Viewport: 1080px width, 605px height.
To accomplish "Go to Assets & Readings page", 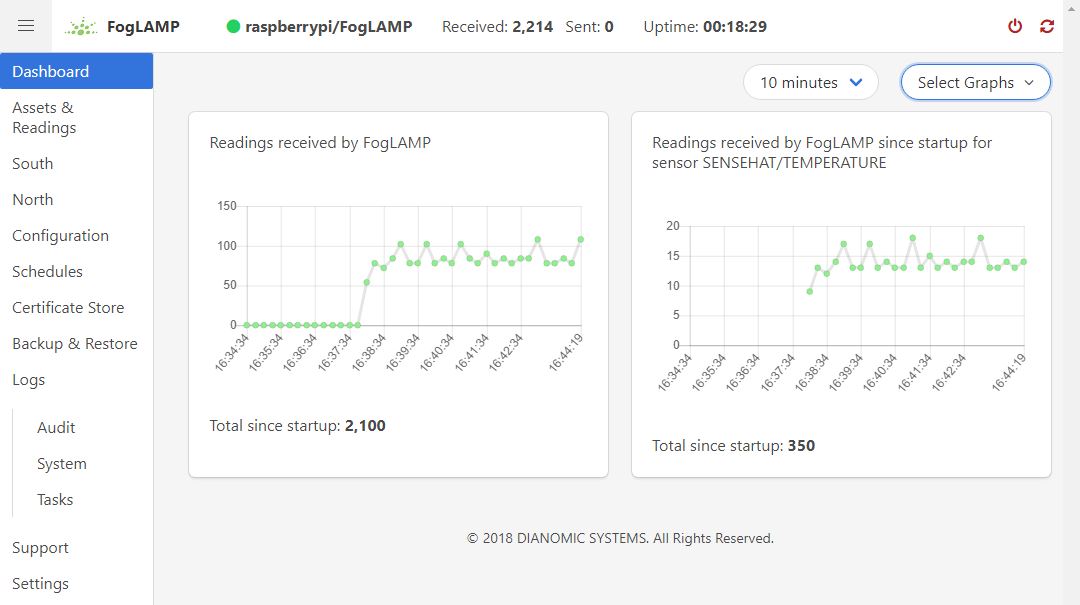I will [x=44, y=118].
